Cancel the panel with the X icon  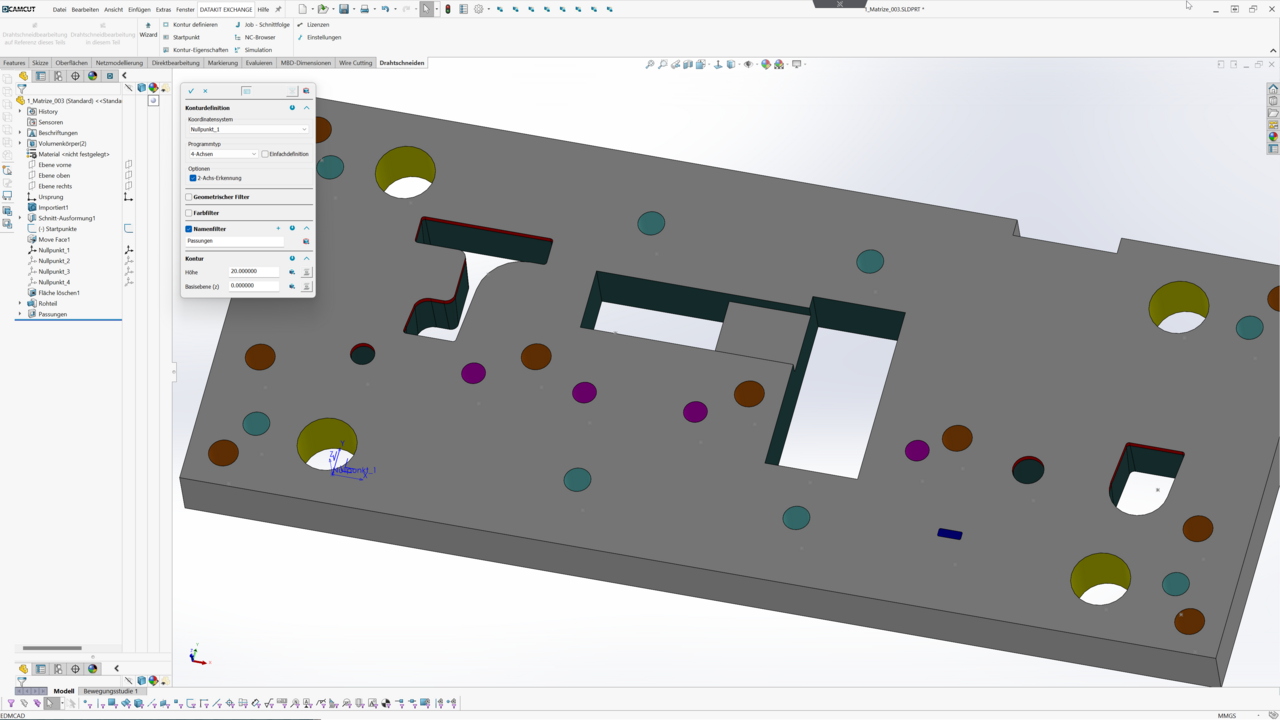pos(205,91)
